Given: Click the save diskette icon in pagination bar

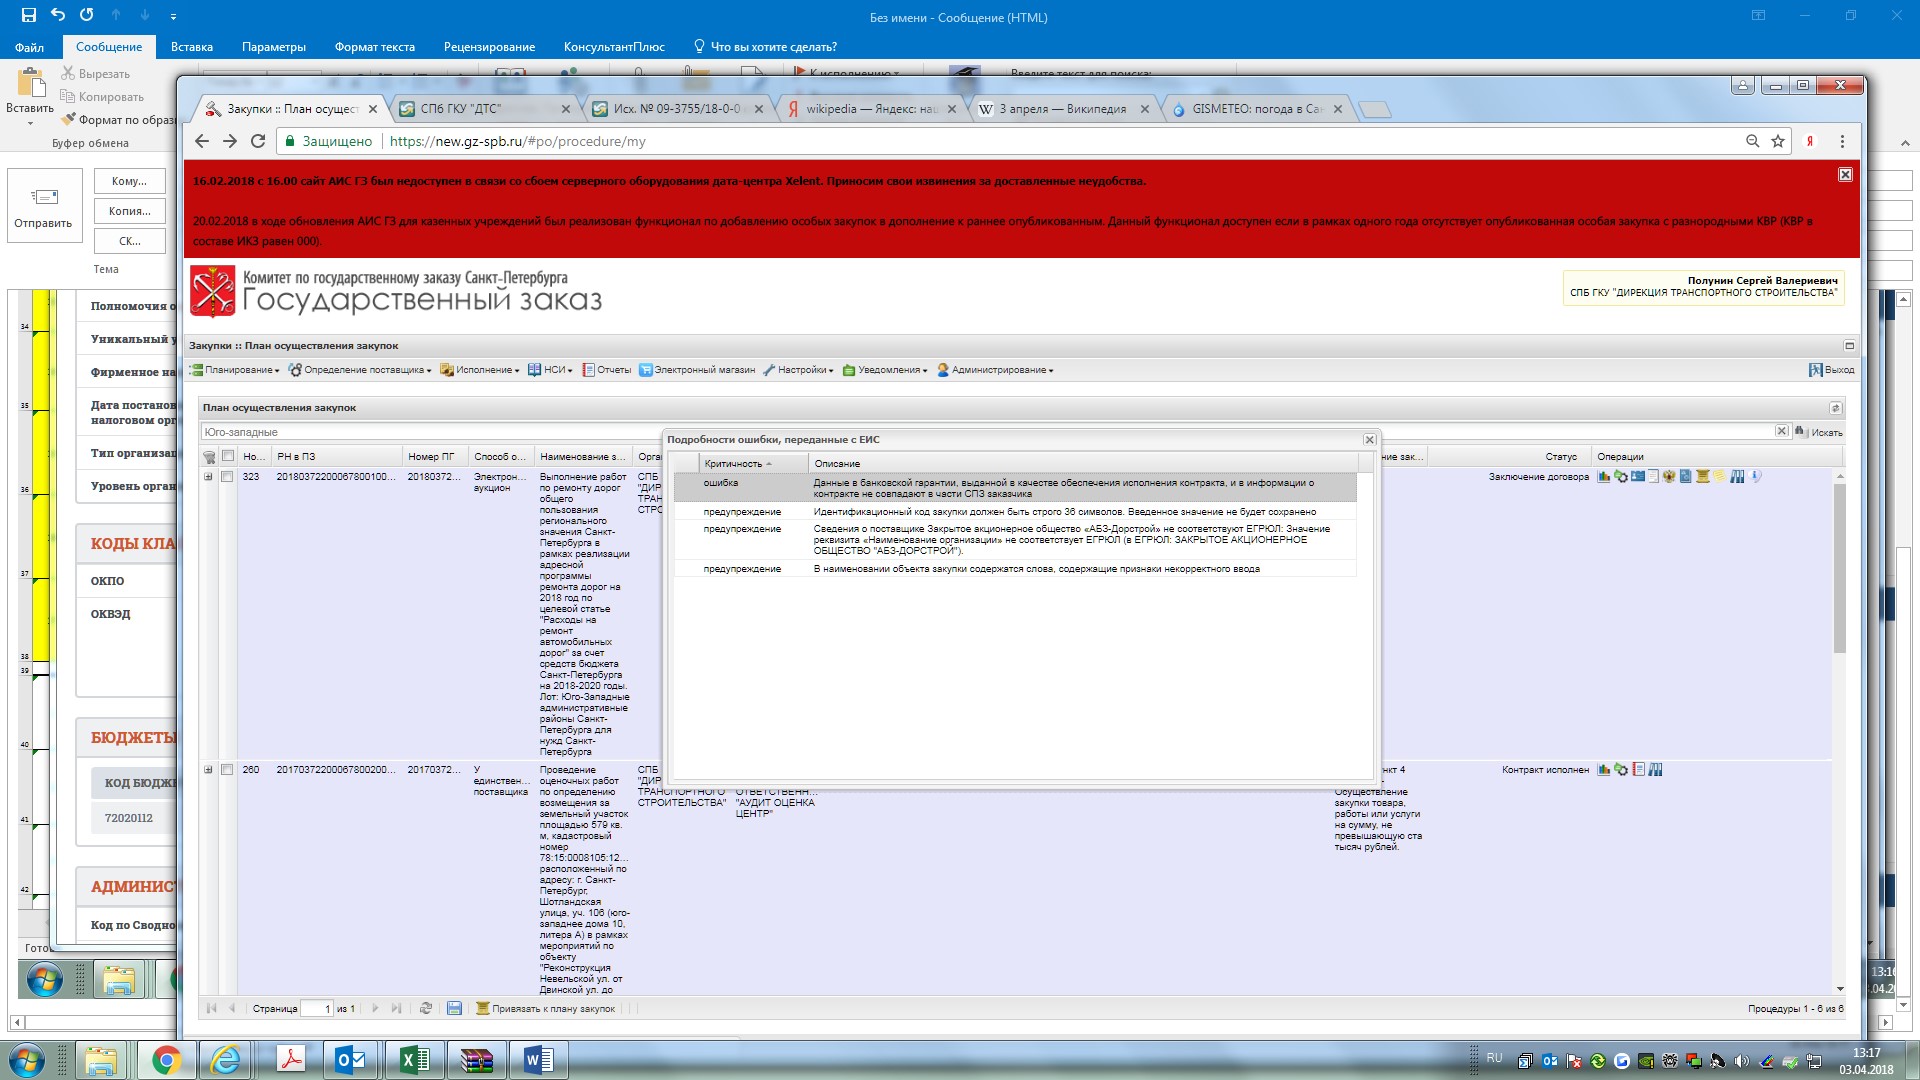Looking at the screenshot, I should (x=454, y=1008).
